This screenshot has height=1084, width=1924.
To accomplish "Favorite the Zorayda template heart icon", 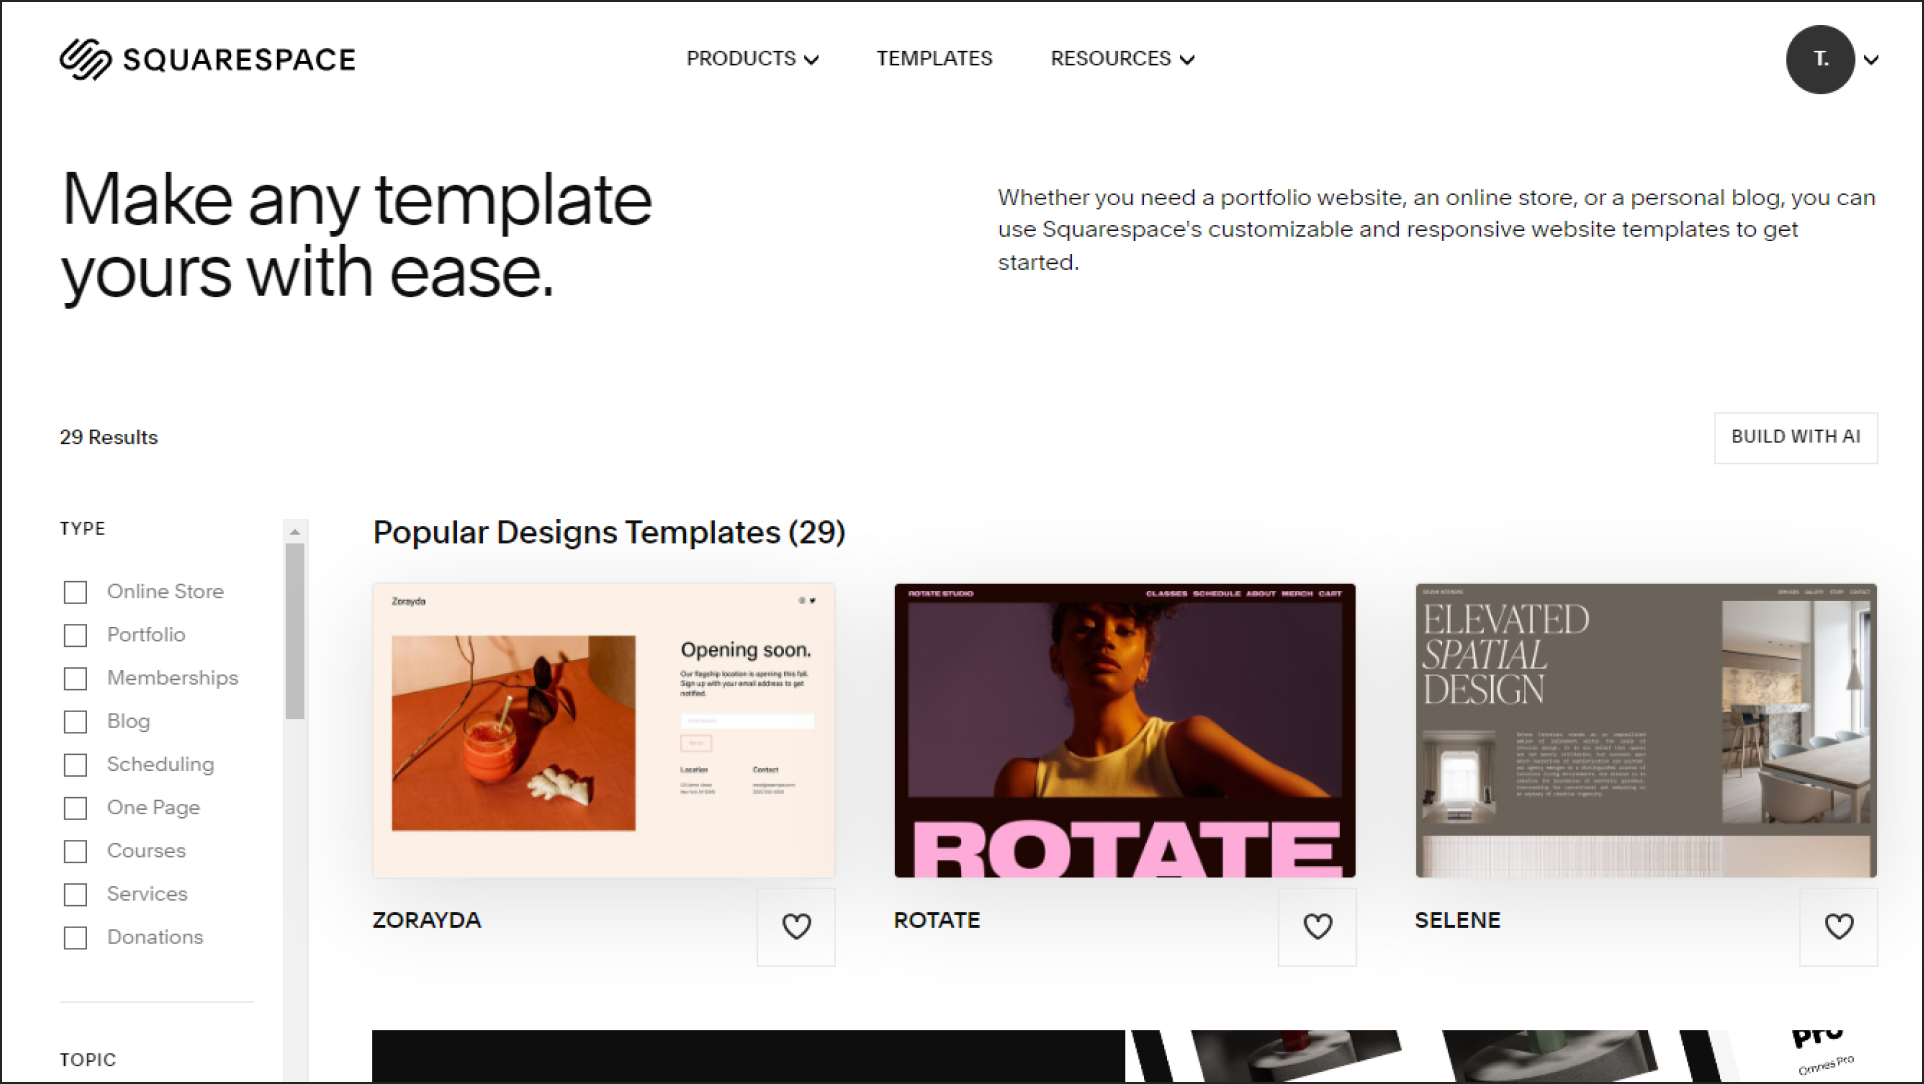I will click(x=796, y=927).
